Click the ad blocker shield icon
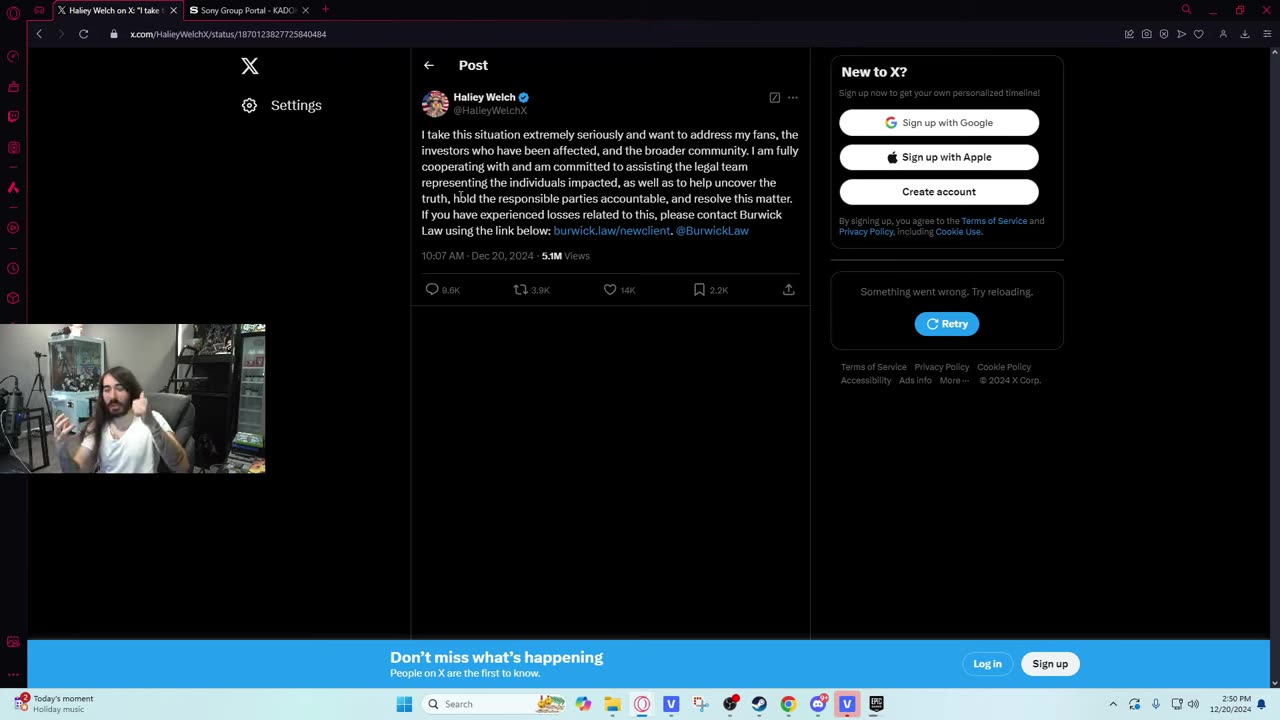This screenshot has height=720, width=1280. pos(1164,34)
